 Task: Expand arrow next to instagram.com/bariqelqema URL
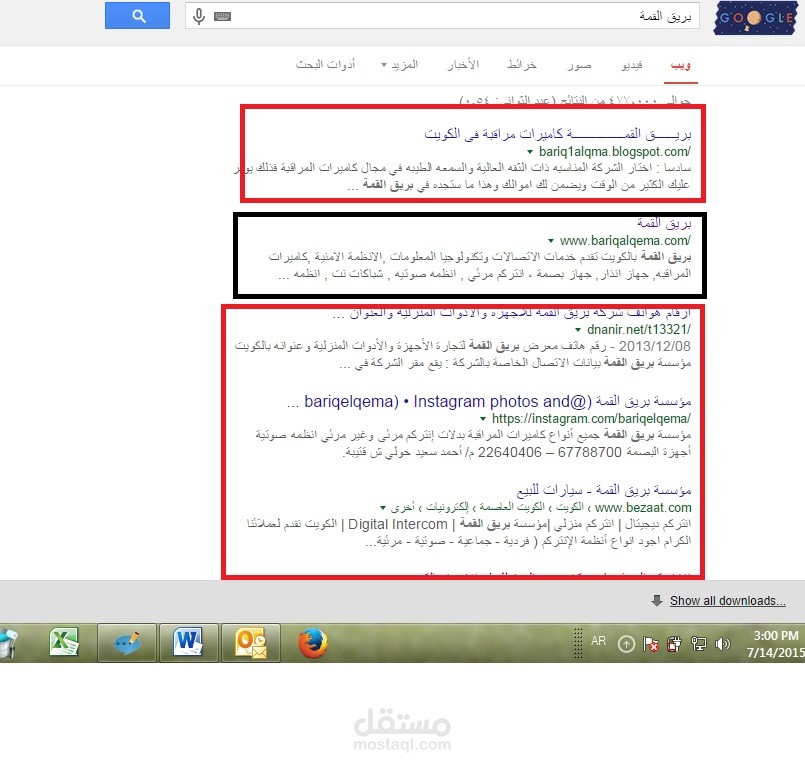point(483,419)
